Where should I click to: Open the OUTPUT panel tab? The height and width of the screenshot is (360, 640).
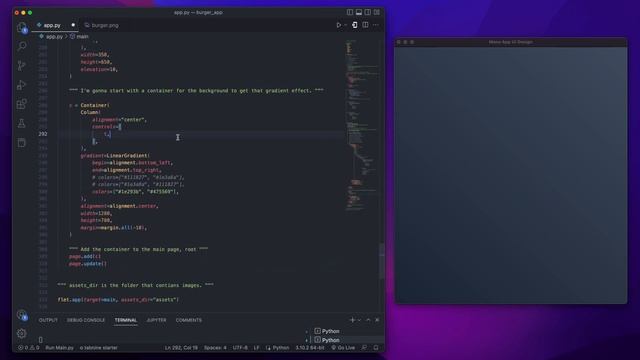coord(48,320)
